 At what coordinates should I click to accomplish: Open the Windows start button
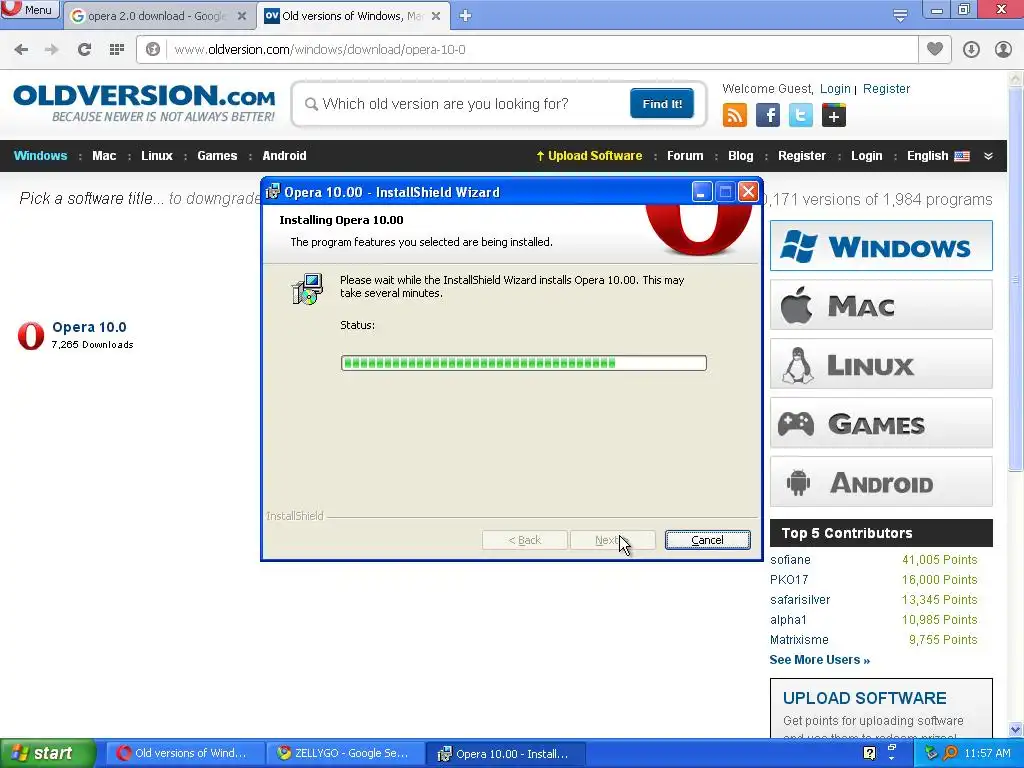(x=47, y=754)
